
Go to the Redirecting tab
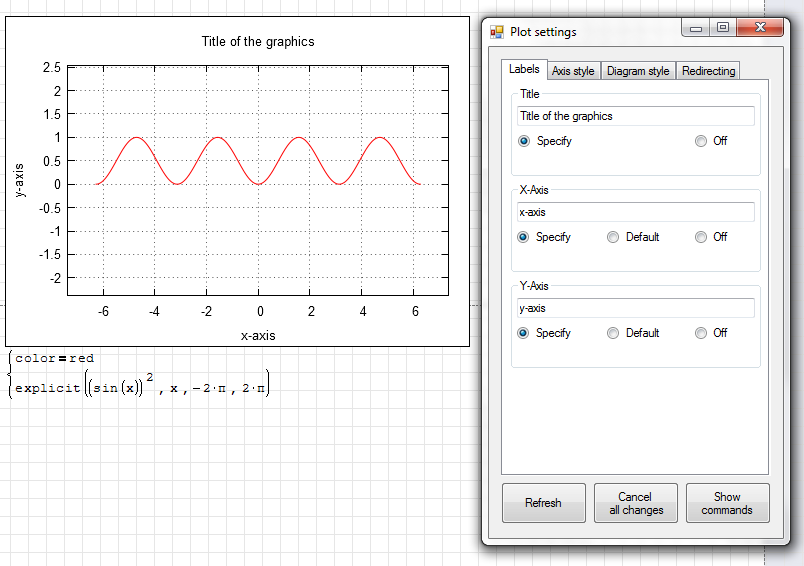(x=708, y=71)
